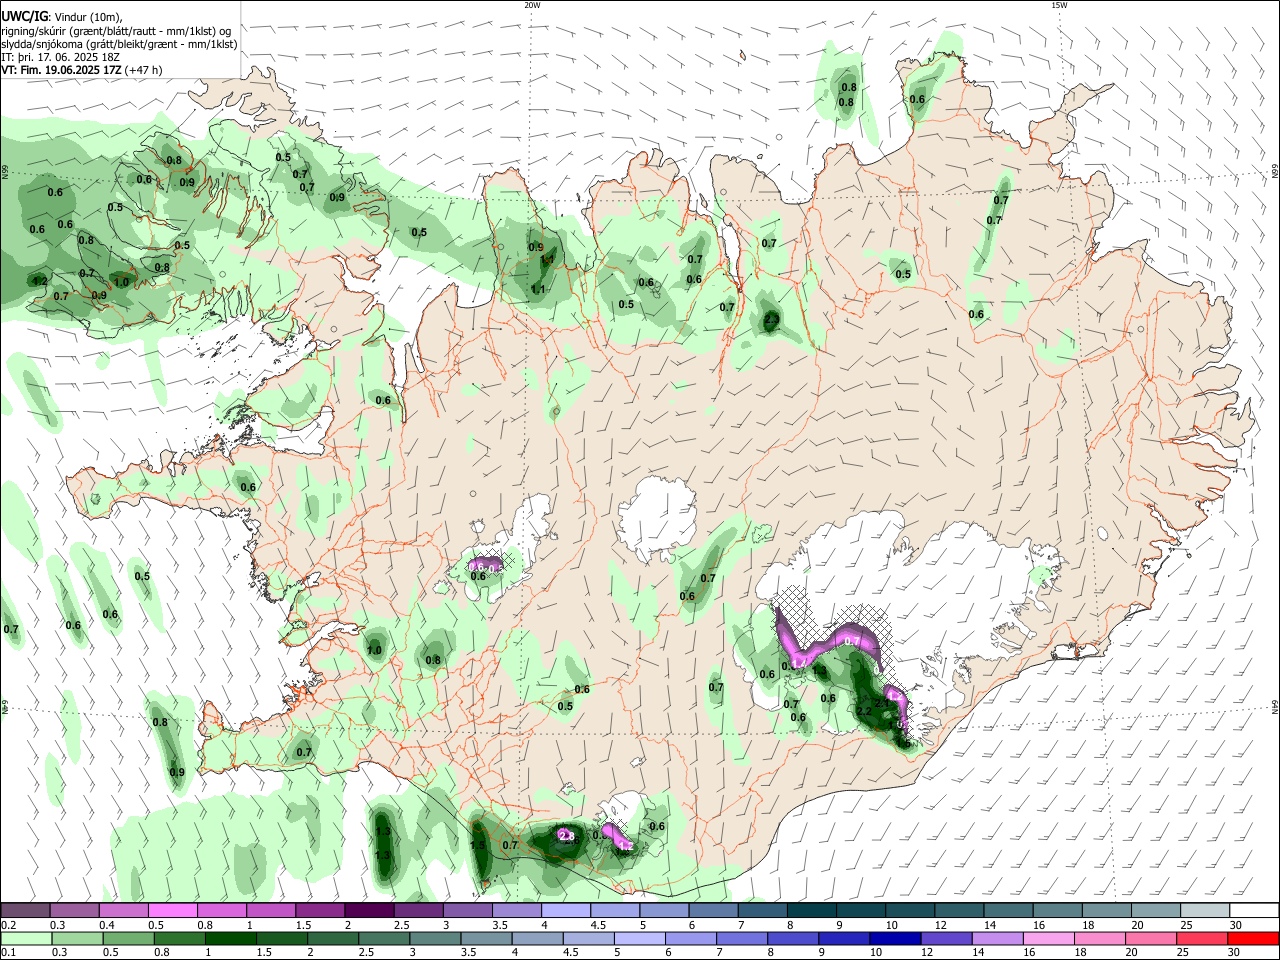Image resolution: width=1280 pixels, height=960 pixels.
Task: Click the '2.8' precipitation value on the map
Action: 565,835
